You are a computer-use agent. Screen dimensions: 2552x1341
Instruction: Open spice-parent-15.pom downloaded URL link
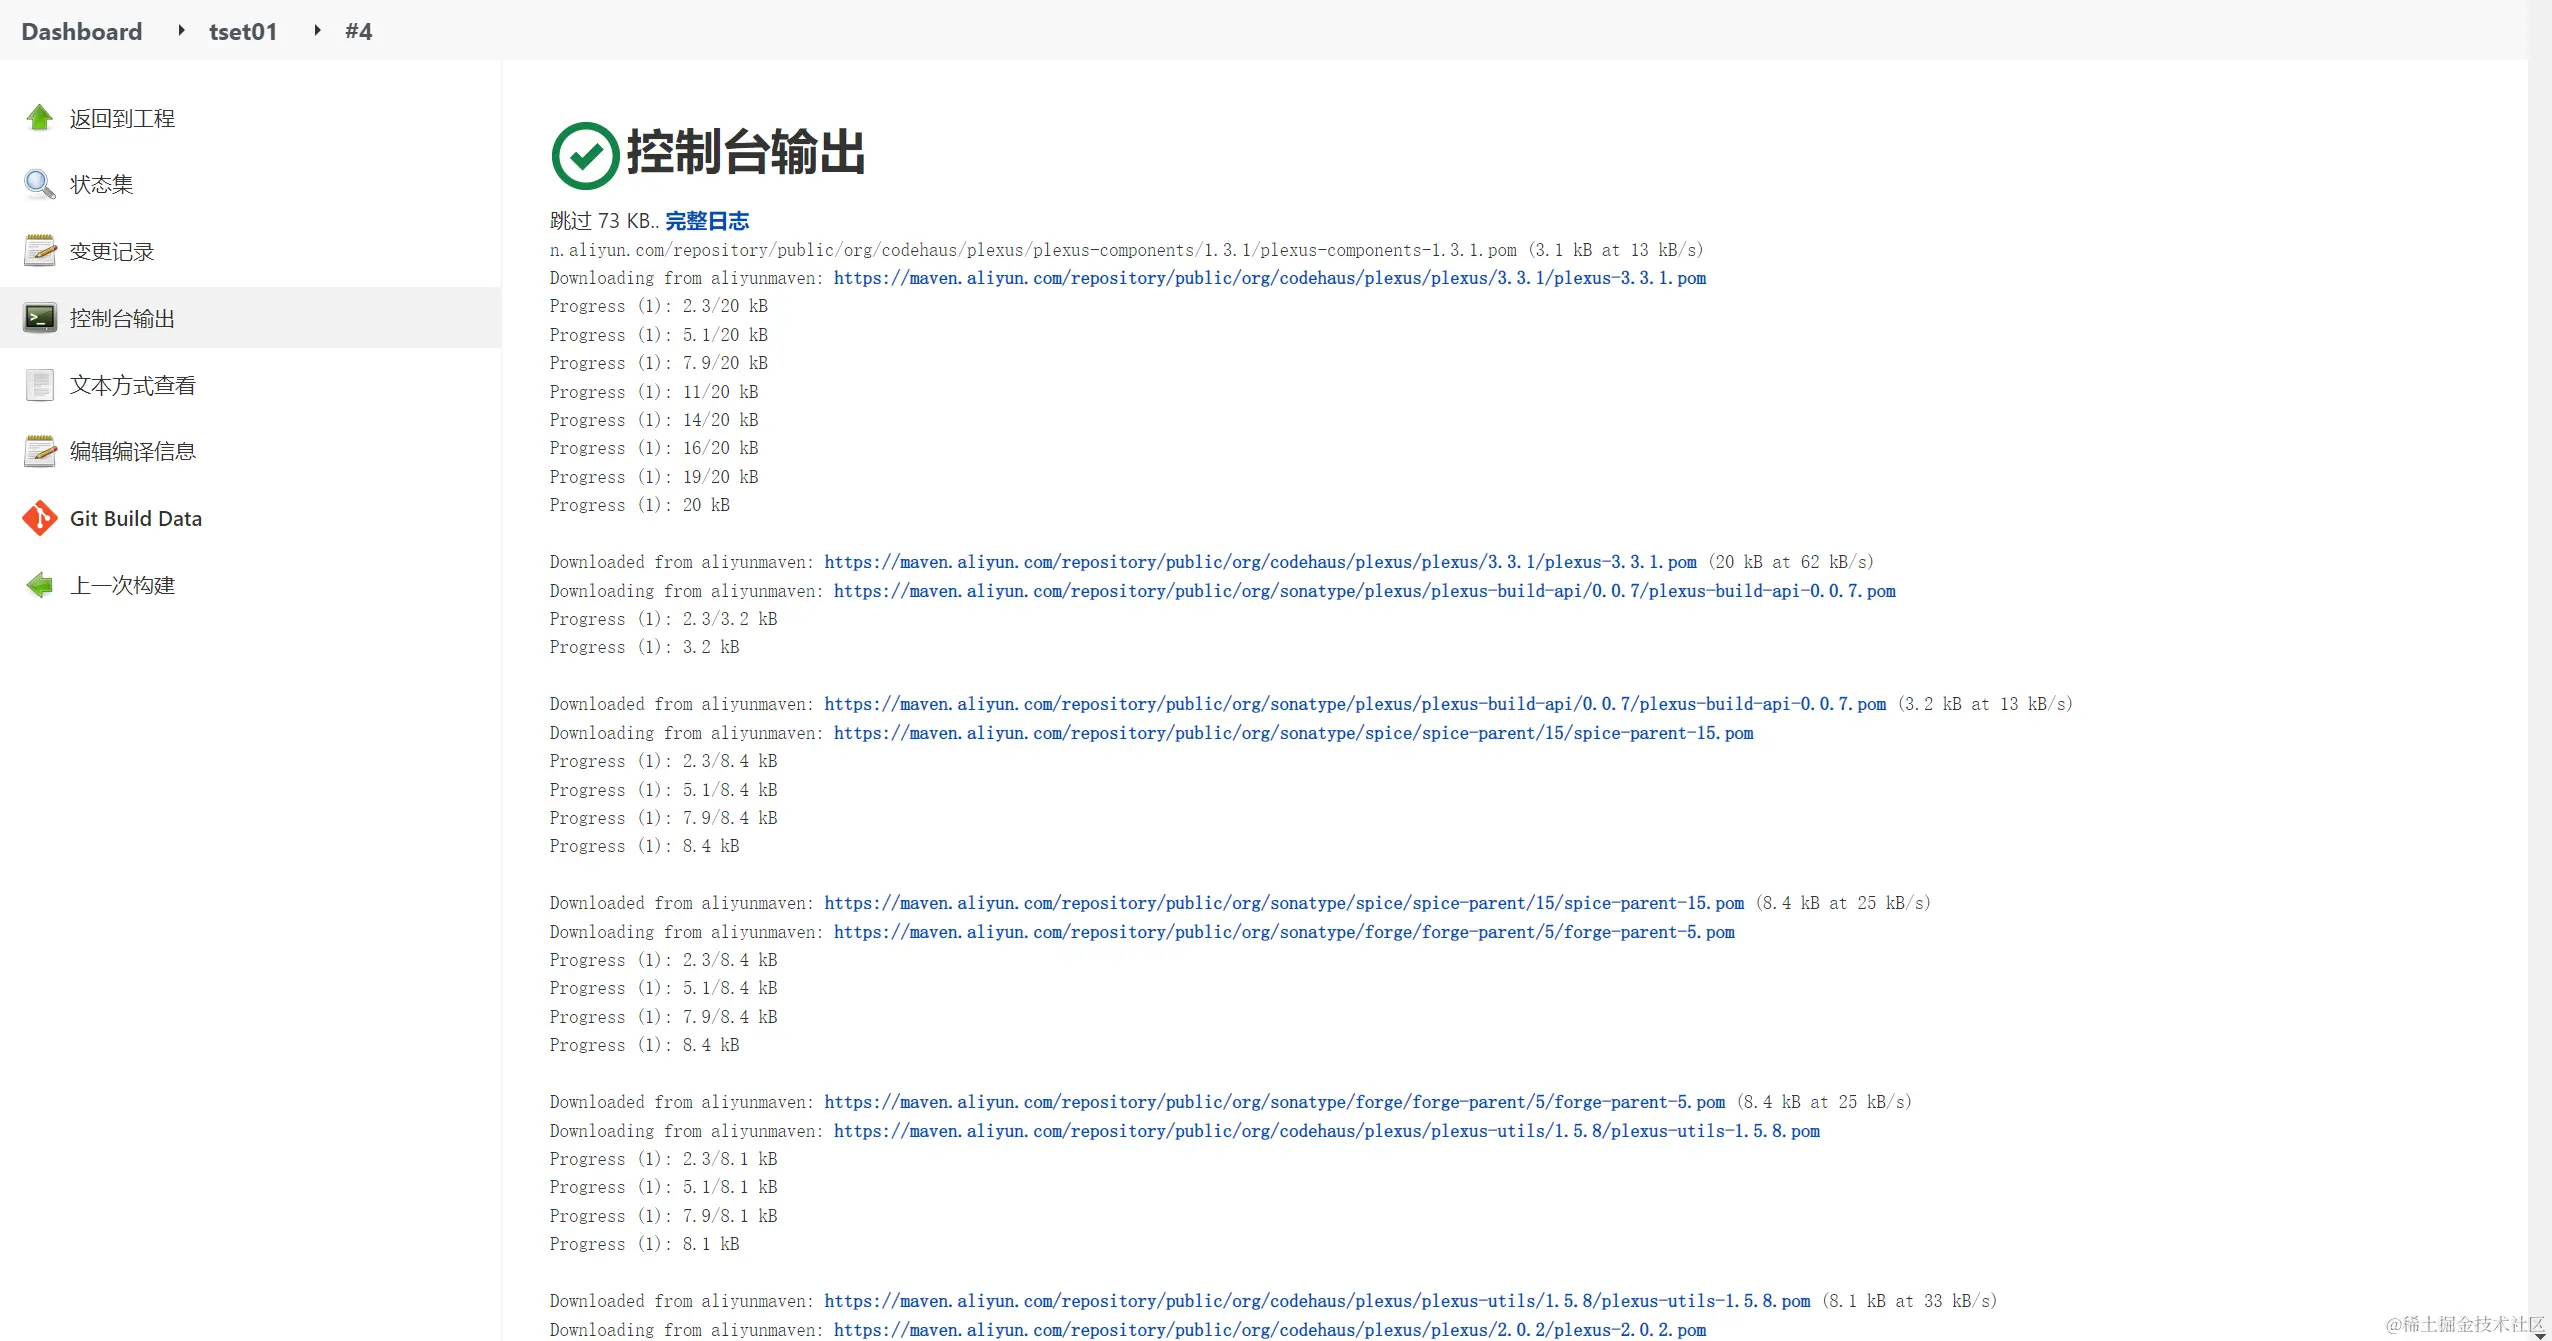click(1283, 903)
